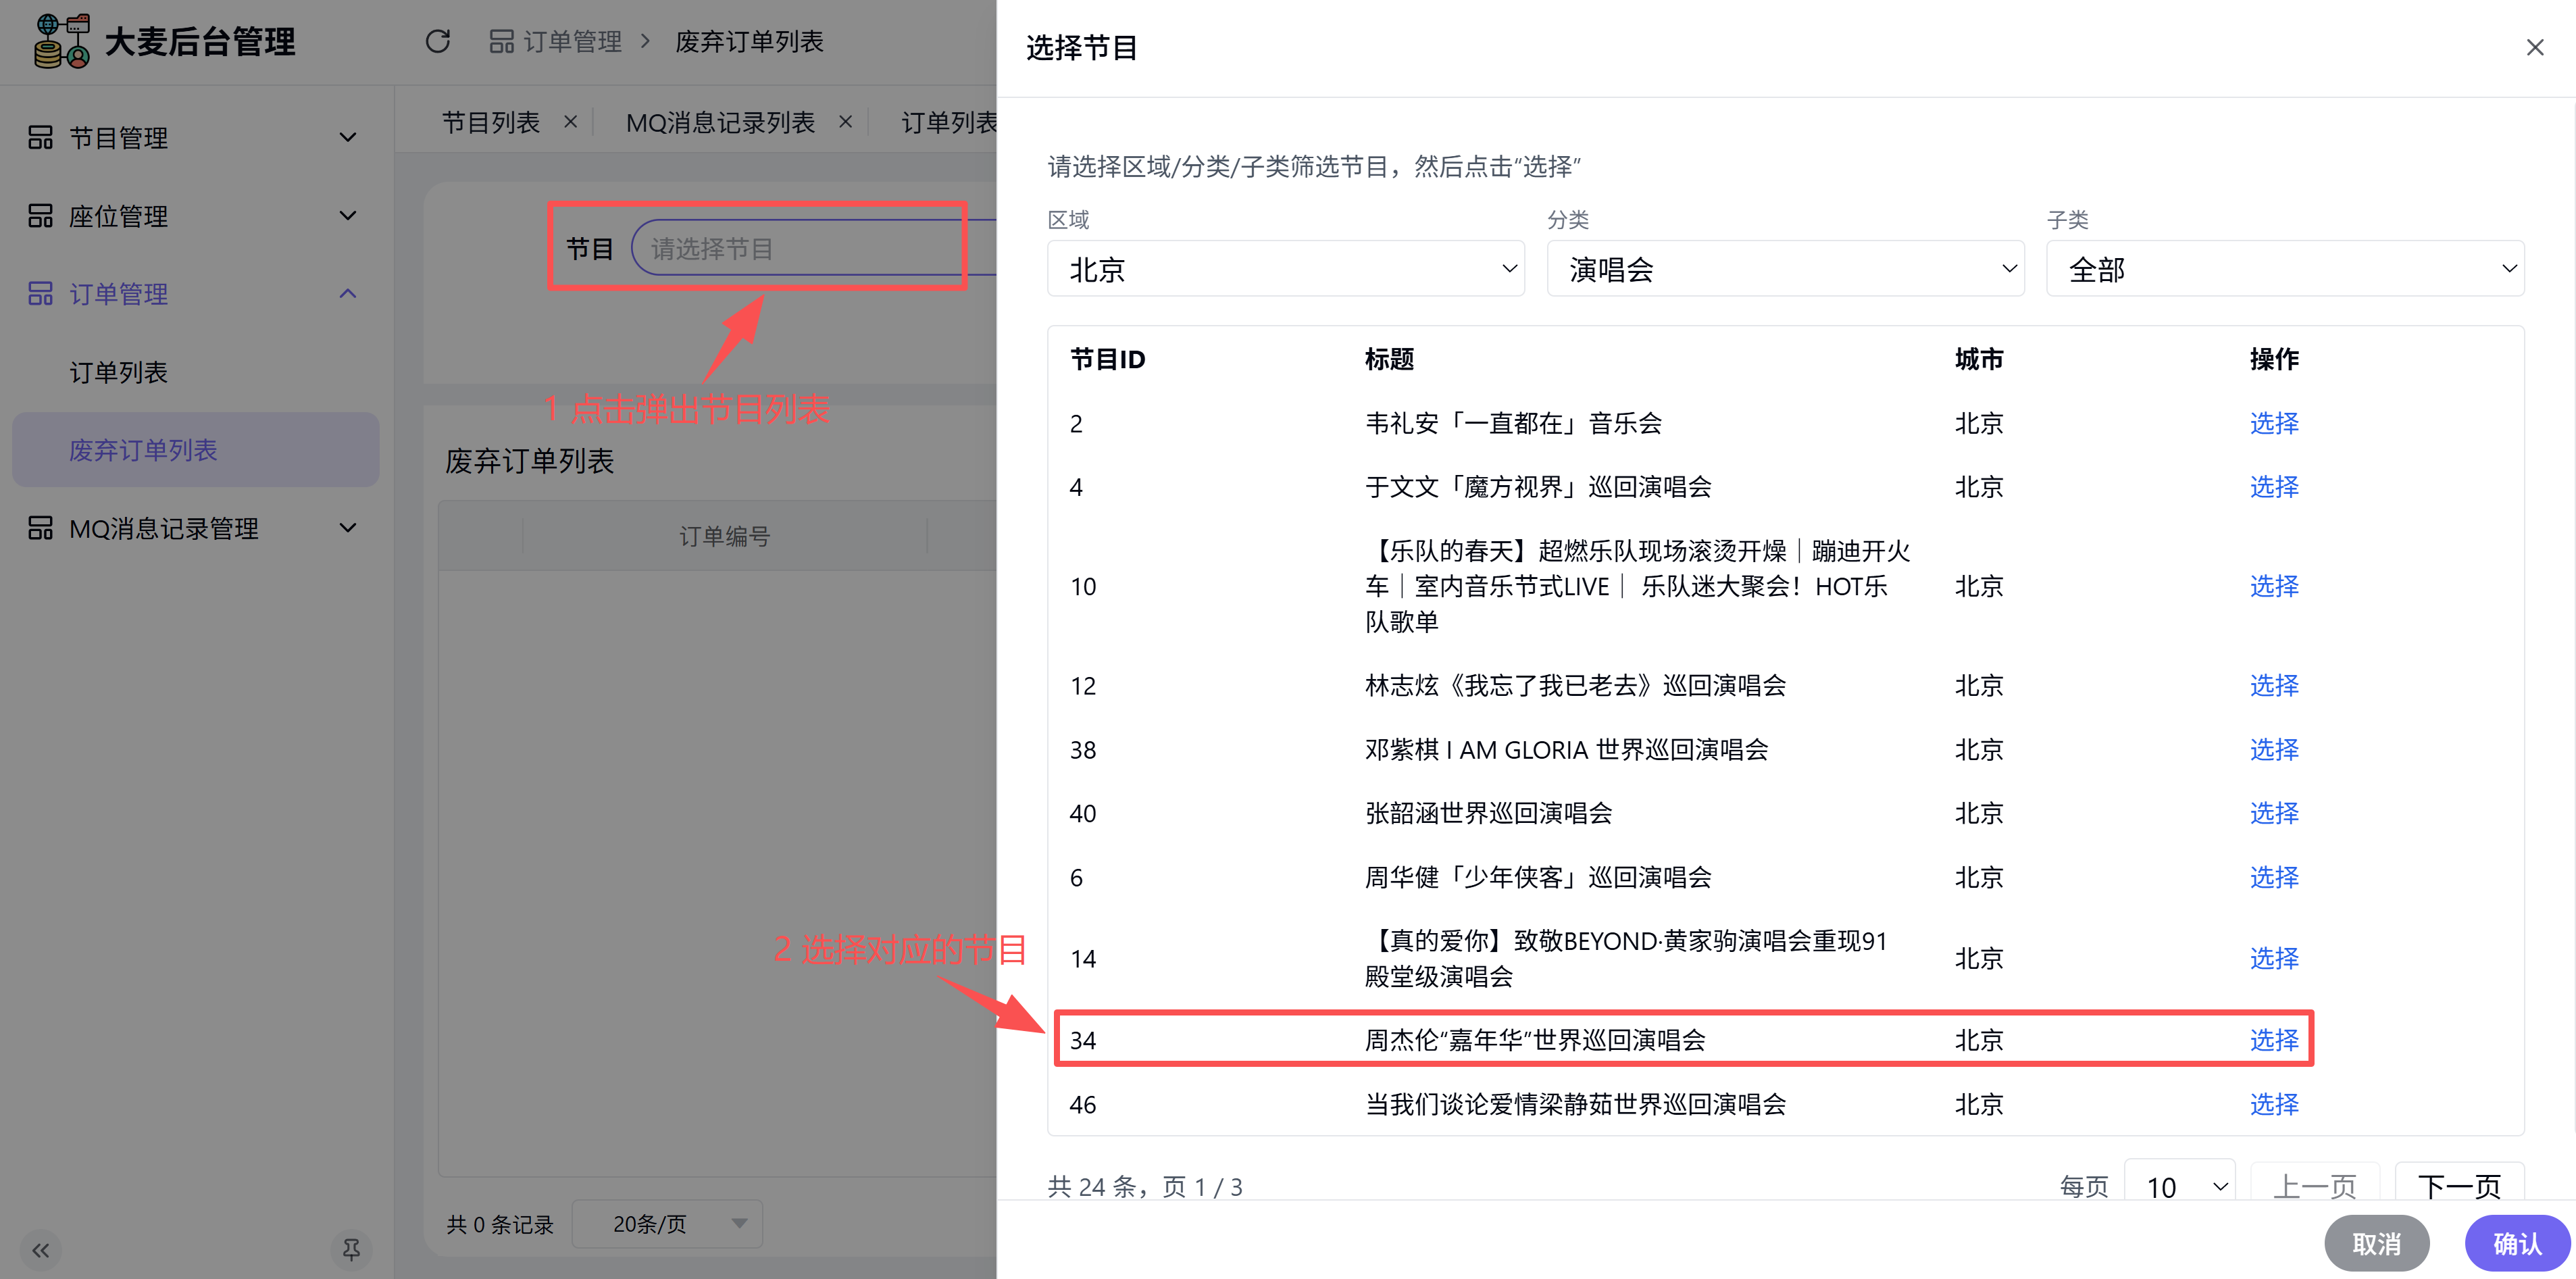The width and height of the screenshot is (2576, 1279).
Task: Open 订单列表 in sidebar menu
Action: [x=118, y=372]
